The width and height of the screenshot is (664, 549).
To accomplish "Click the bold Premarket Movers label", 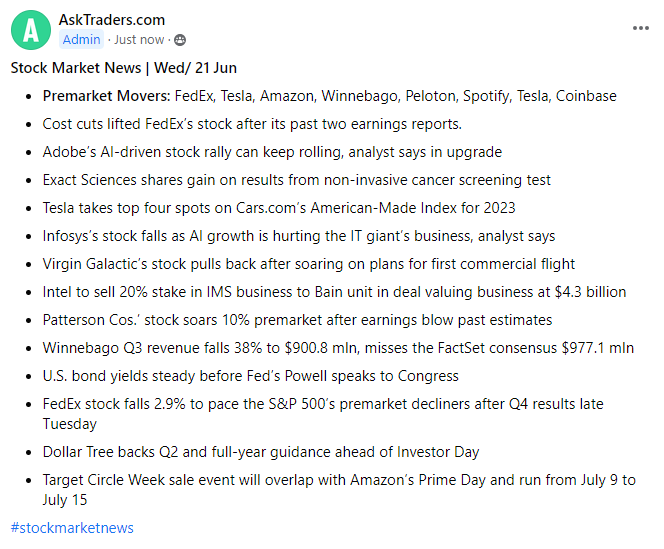I will click(106, 96).
